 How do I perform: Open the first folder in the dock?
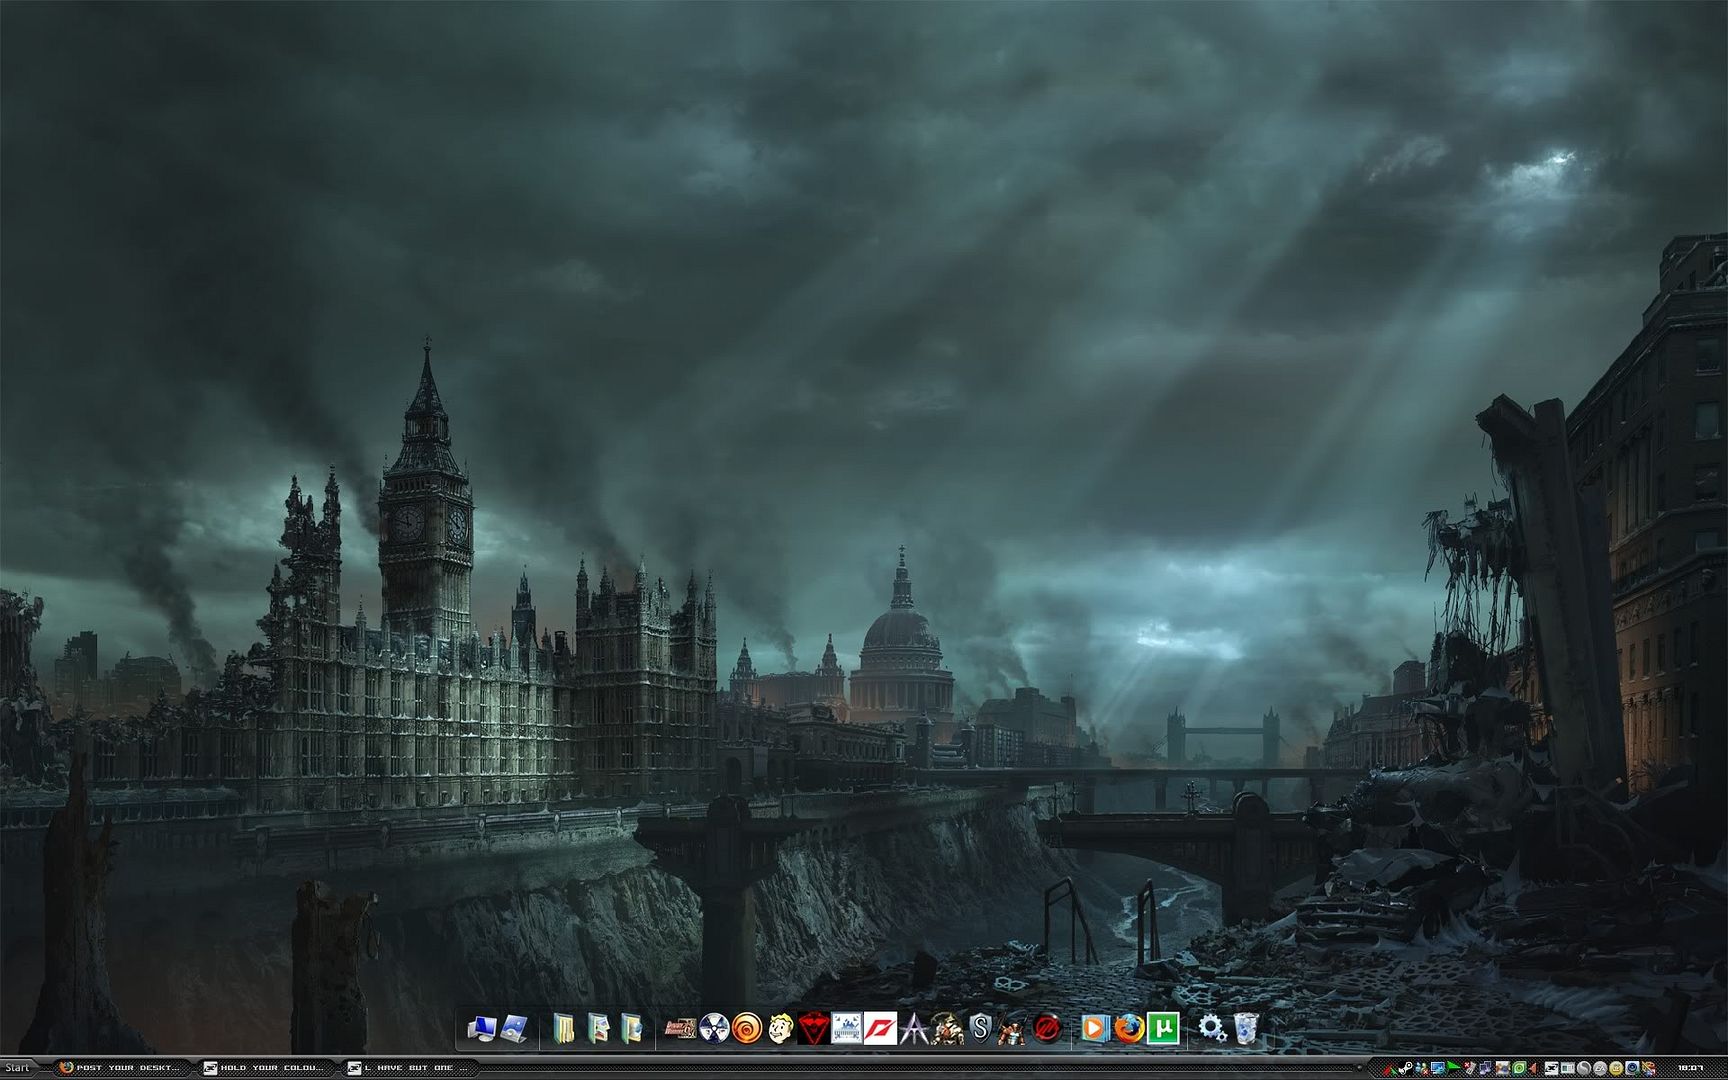pyautogui.click(x=564, y=1028)
